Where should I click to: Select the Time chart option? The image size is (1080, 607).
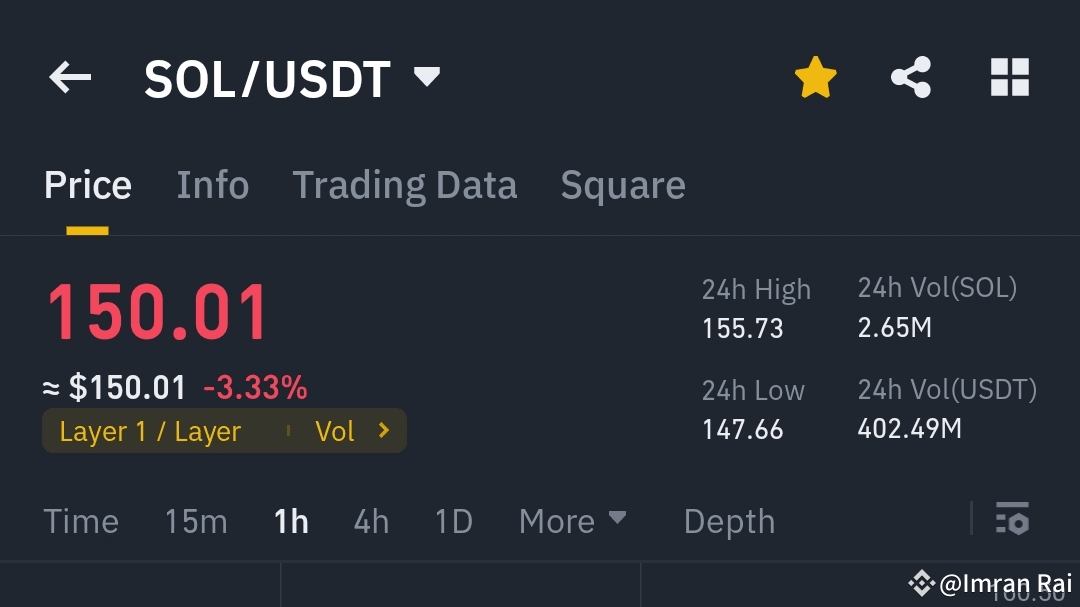(80, 520)
